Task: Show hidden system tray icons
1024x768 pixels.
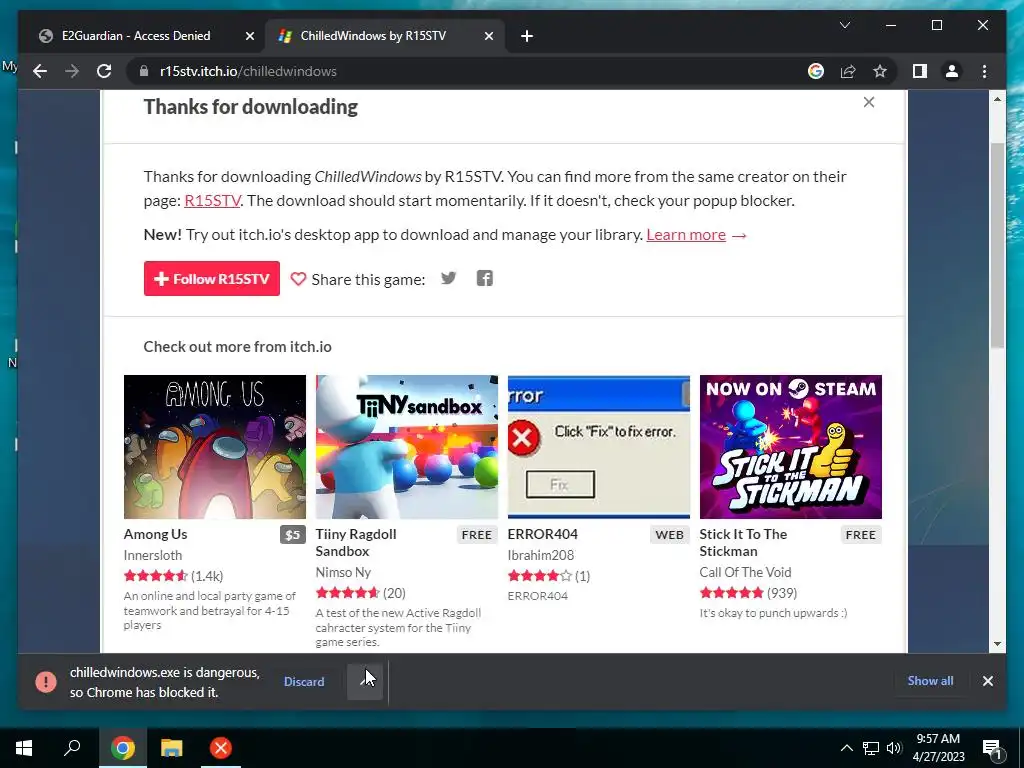Action: (846, 748)
